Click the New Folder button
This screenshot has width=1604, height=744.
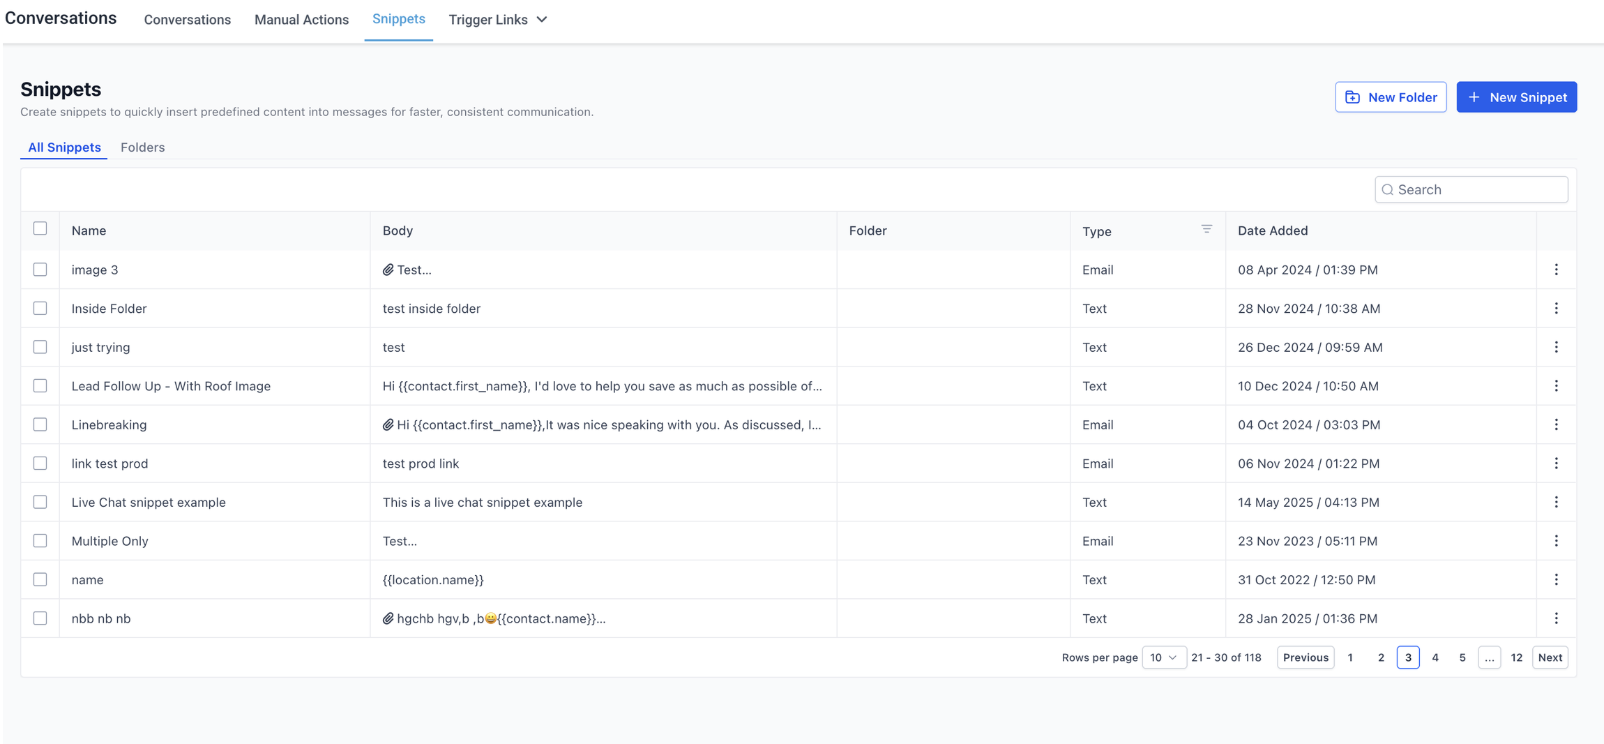(1390, 97)
